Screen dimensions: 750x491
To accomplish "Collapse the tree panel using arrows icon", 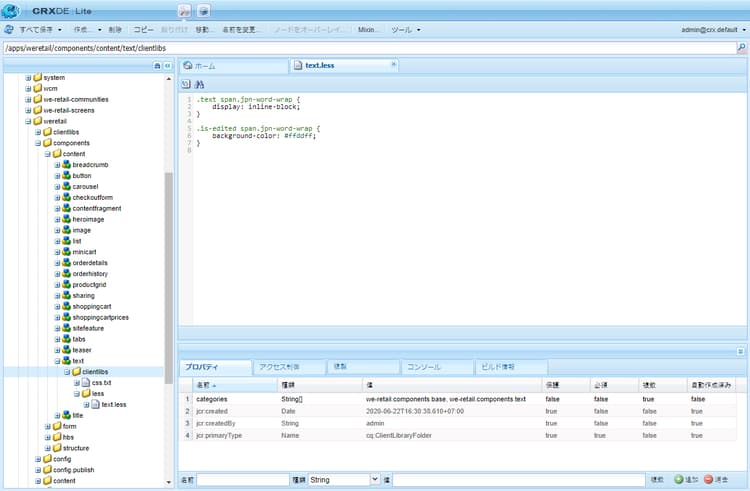I will click(x=167, y=65).
